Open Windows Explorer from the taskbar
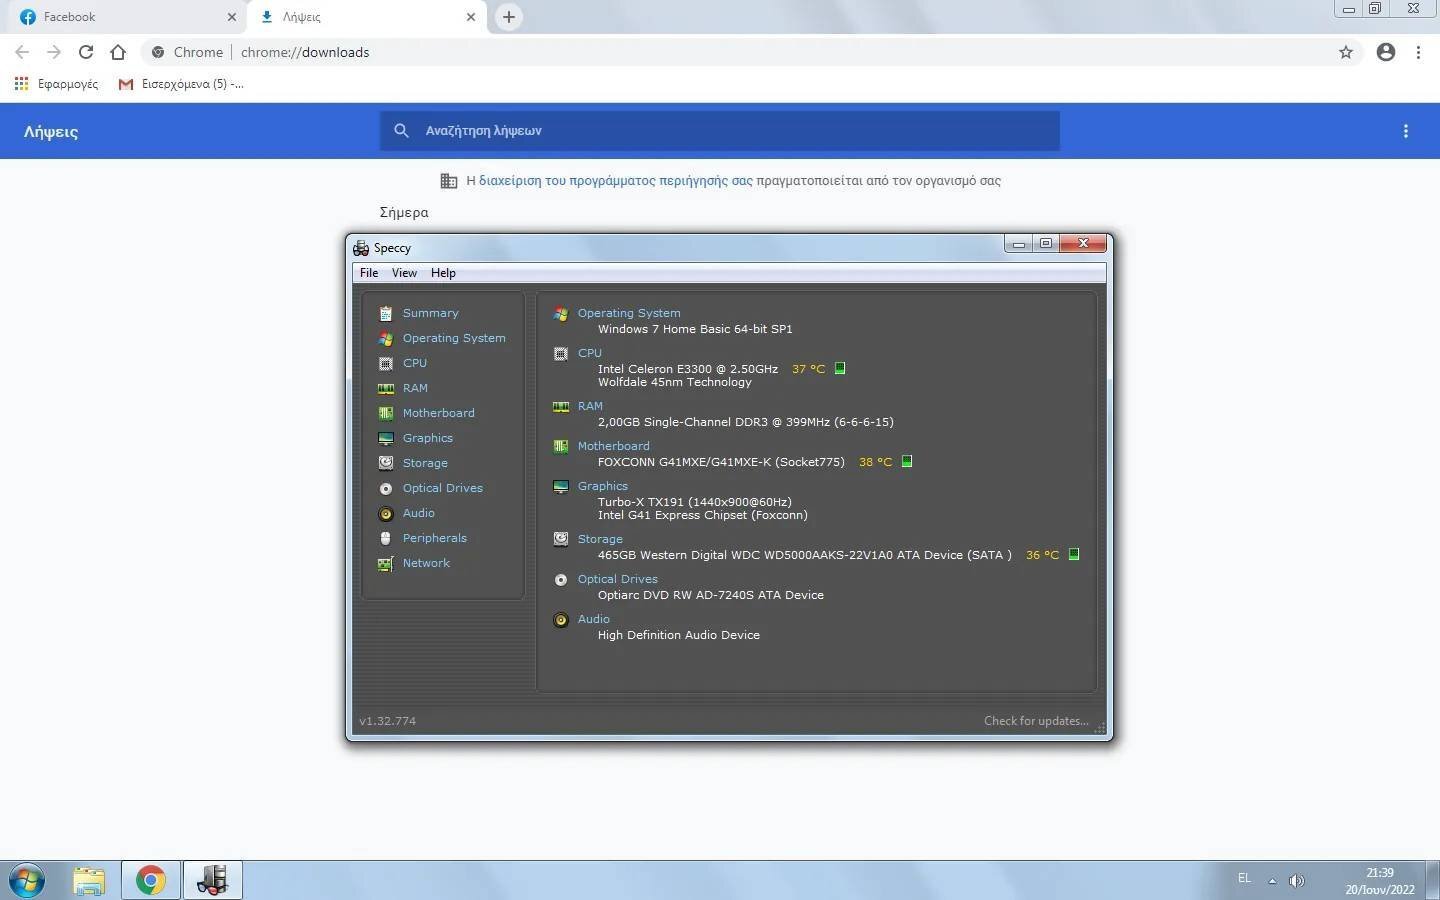Screen dimensions: 1440x900 click(89, 881)
